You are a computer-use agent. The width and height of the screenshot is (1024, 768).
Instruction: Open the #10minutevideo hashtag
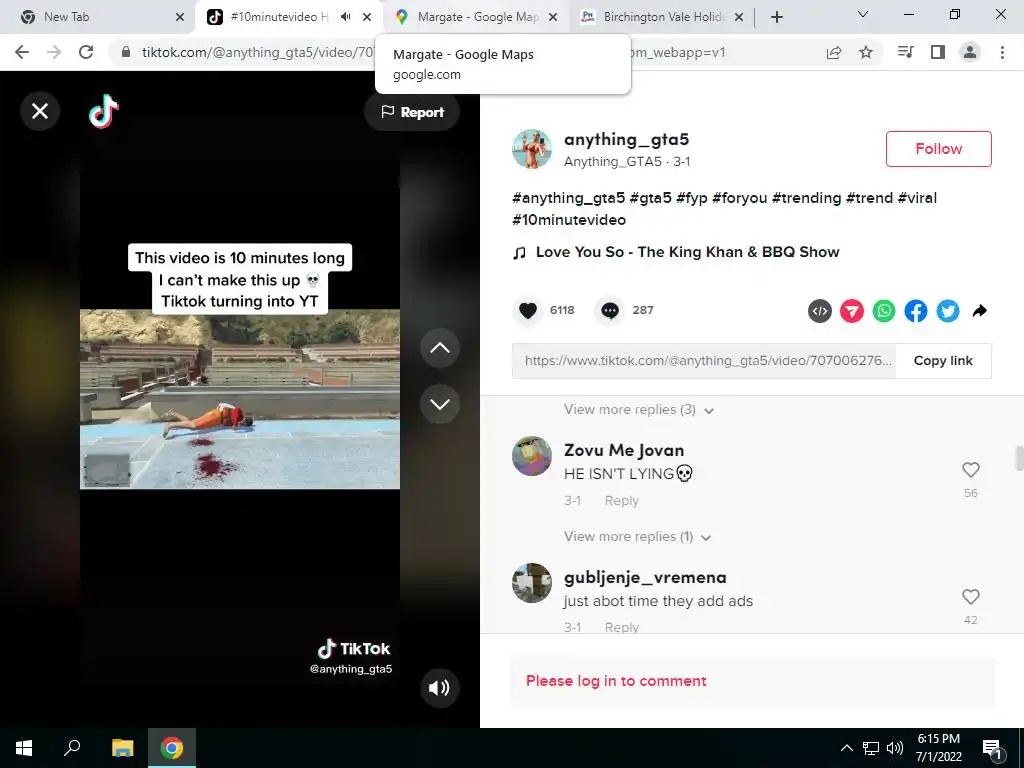[569, 220]
